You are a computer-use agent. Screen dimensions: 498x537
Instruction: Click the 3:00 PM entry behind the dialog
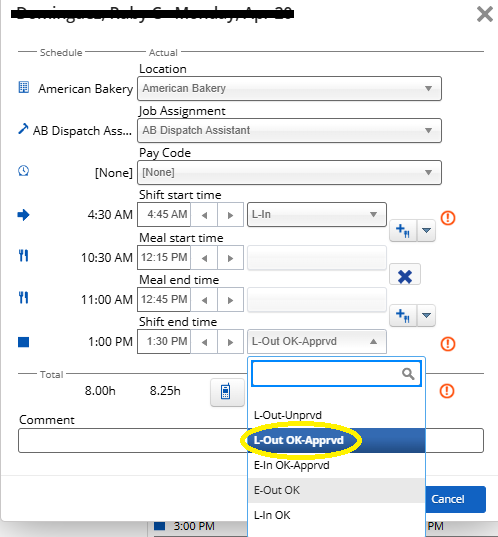click(x=194, y=526)
